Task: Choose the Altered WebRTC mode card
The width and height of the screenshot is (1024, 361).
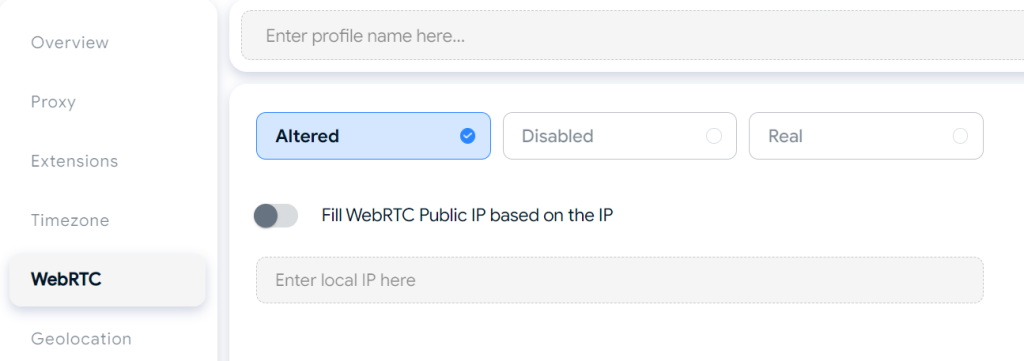Action: pyautogui.click(x=374, y=136)
